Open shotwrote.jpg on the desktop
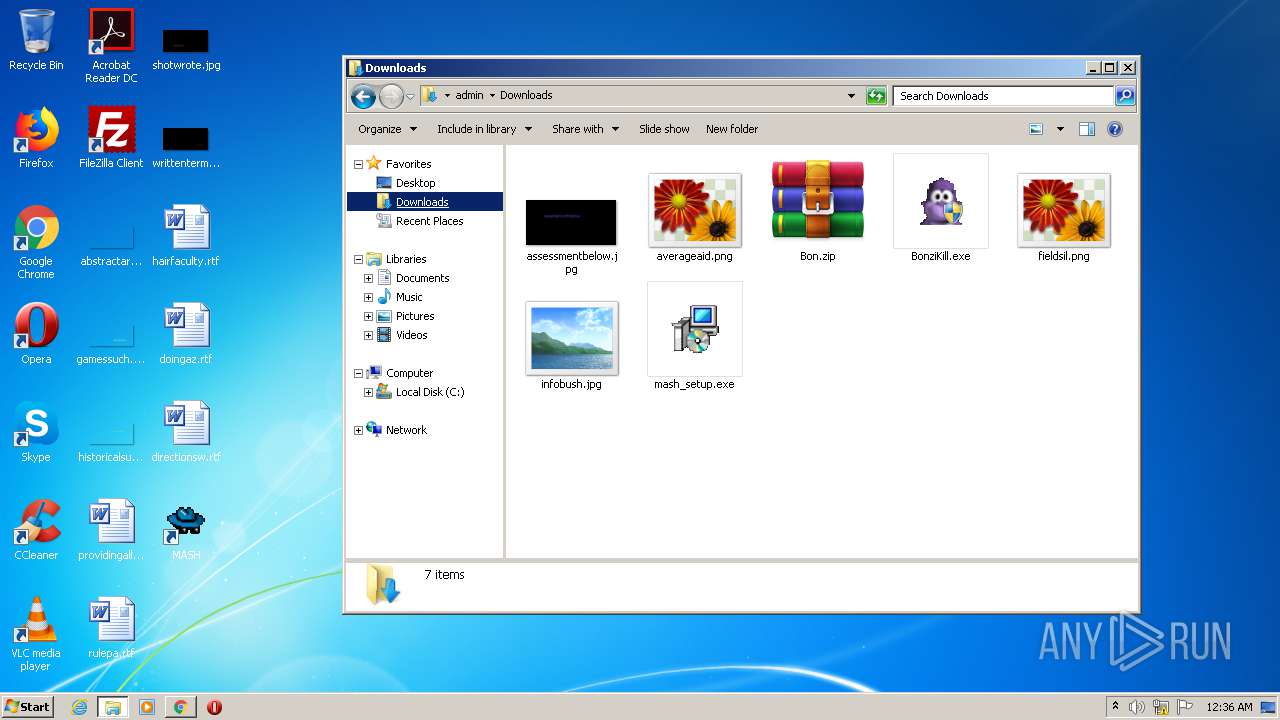The width and height of the screenshot is (1280, 720). pos(186,50)
